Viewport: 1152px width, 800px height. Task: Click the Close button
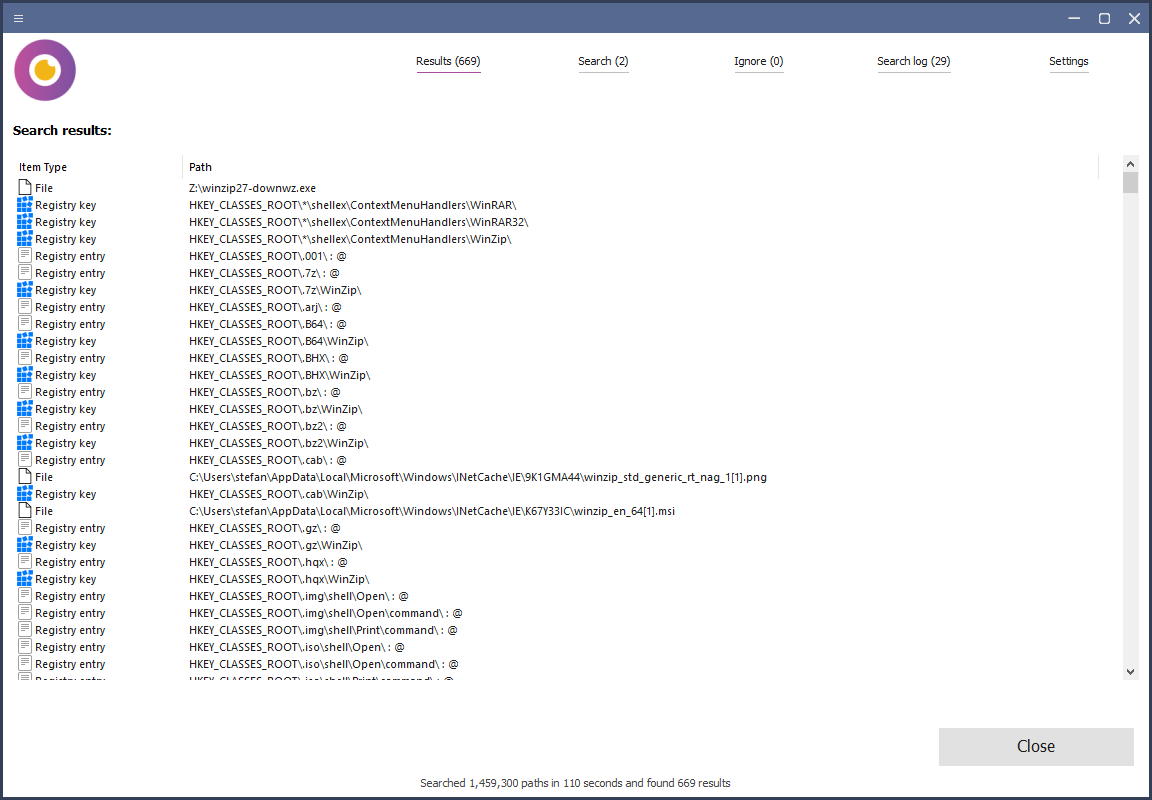(1036, 746)
